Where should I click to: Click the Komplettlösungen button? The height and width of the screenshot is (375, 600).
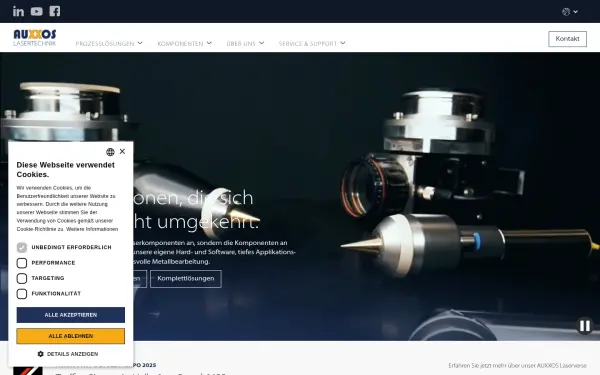click(x=186, y=279)
